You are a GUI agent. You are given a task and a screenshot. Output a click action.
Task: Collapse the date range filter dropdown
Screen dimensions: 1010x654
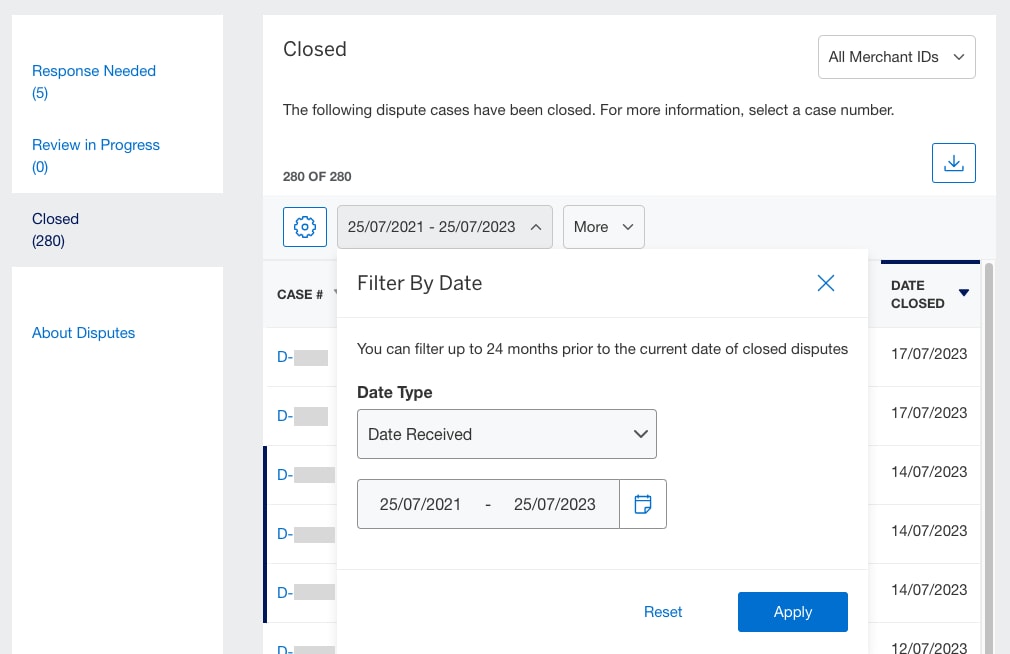click(444, 227)
